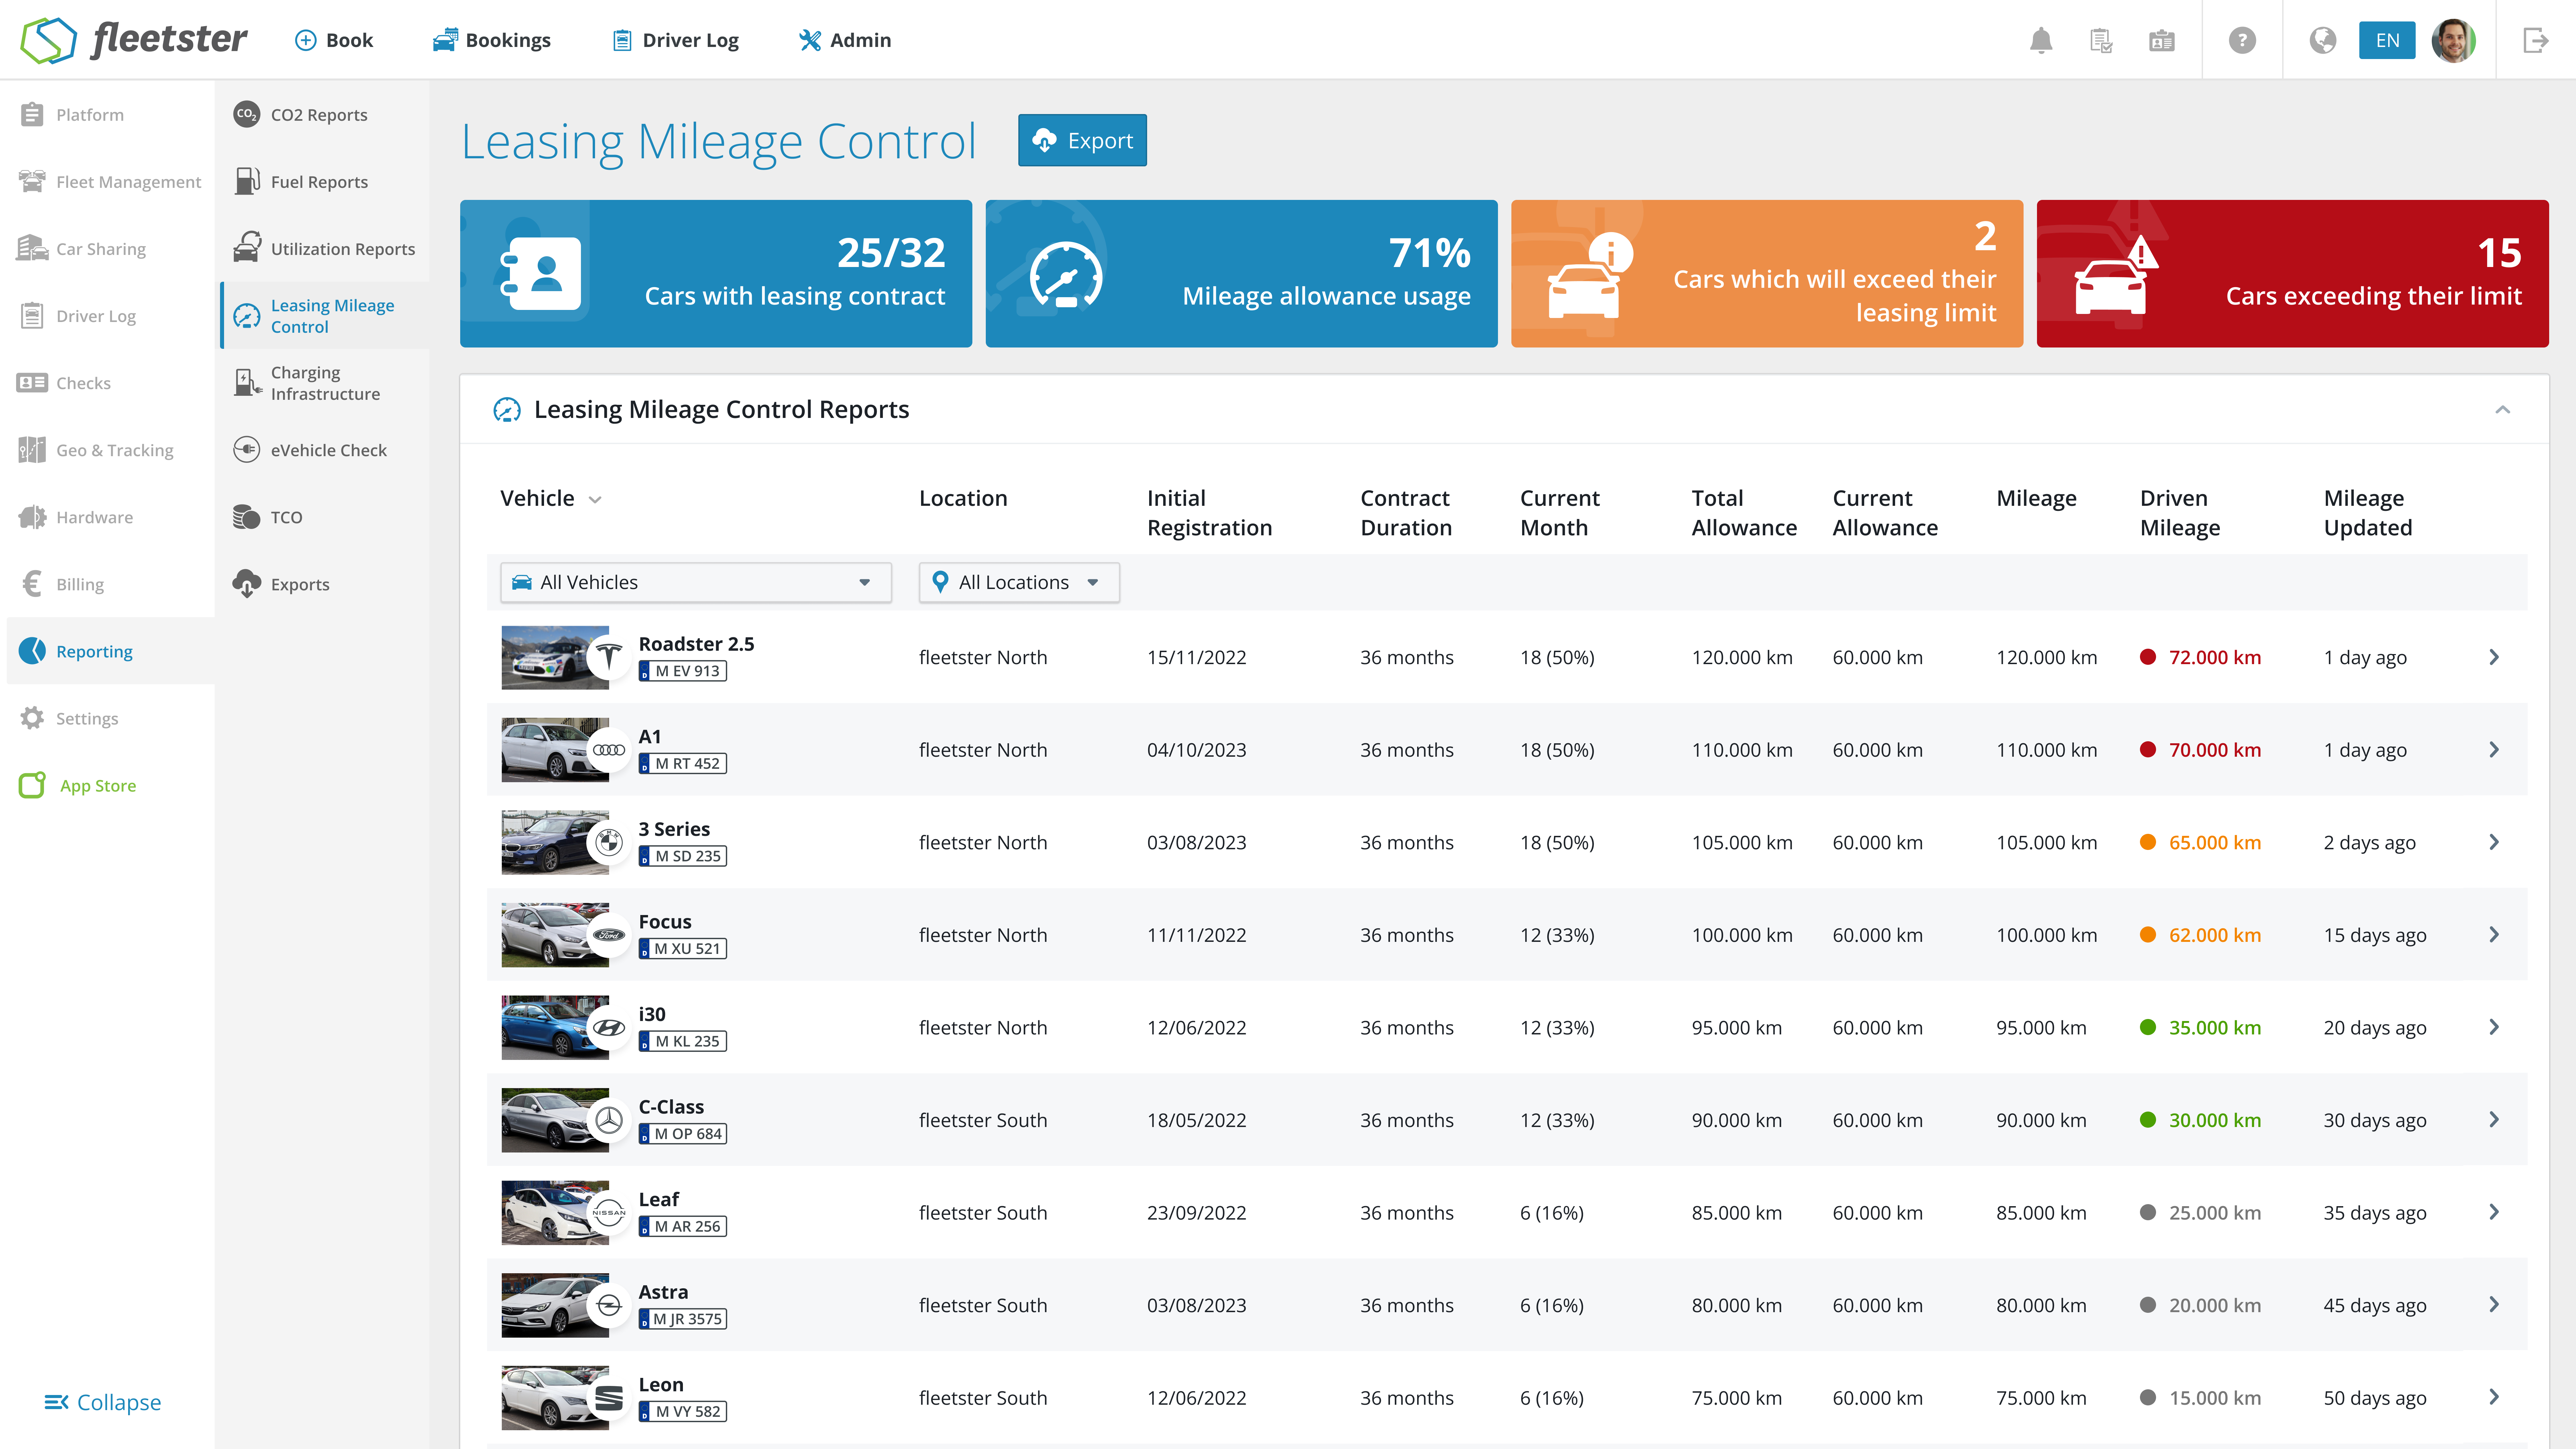The width and height of the screenshot is (2576, 1449).
Task: Open the checklist document icon in header
Action: click(x=2101, y=40)
